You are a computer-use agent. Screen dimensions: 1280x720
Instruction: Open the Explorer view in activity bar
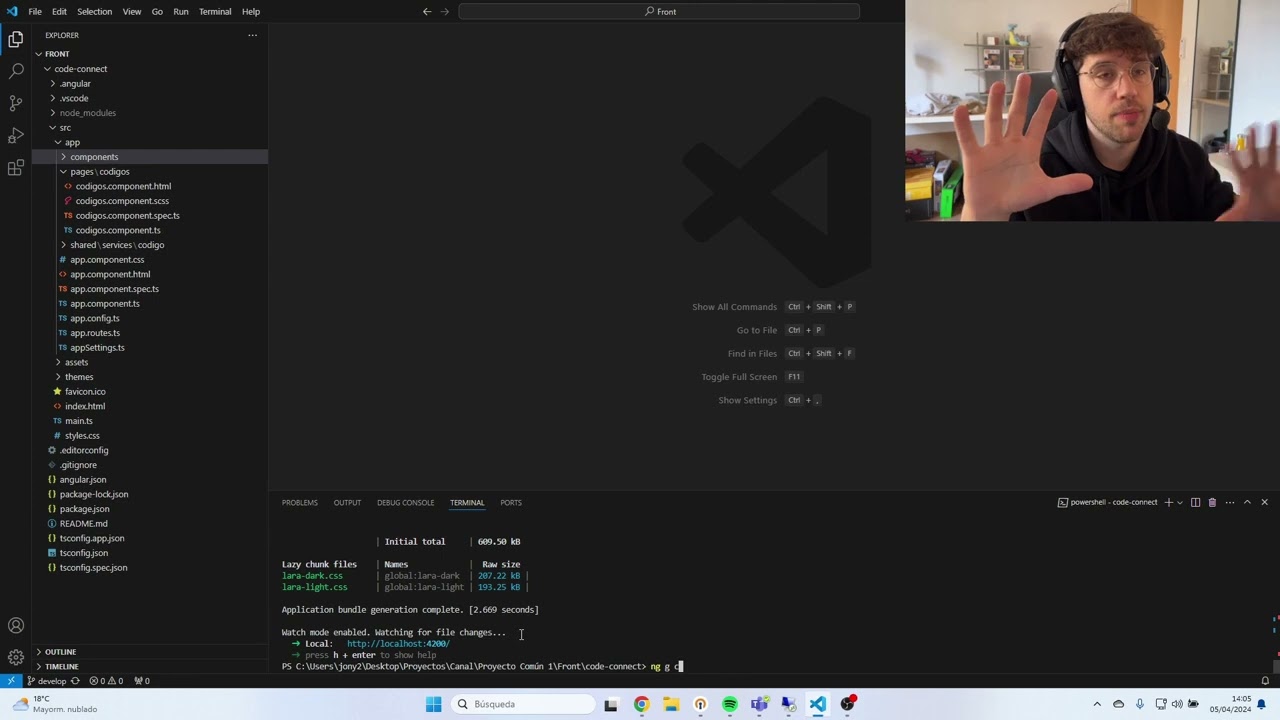pos(16,40)
